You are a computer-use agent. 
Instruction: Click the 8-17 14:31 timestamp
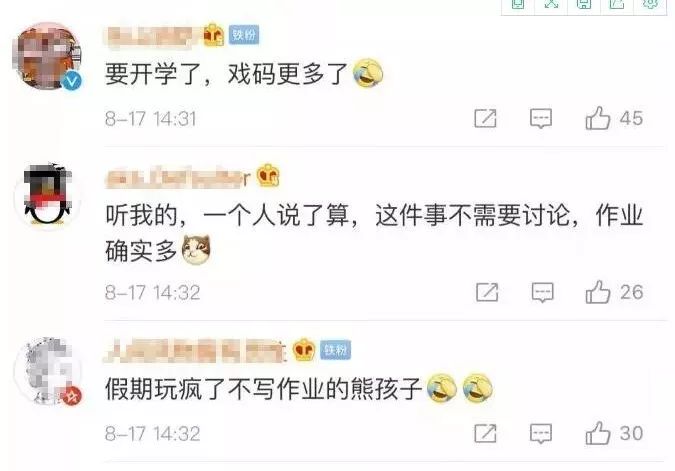(x=151, y=119)
